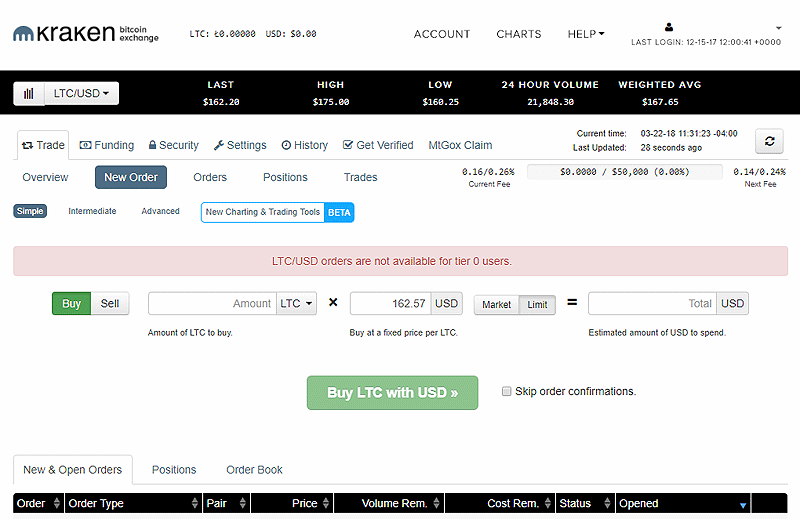Click the LOW price $160.25 value
This screenshot has height=519, width=800.
440,102
